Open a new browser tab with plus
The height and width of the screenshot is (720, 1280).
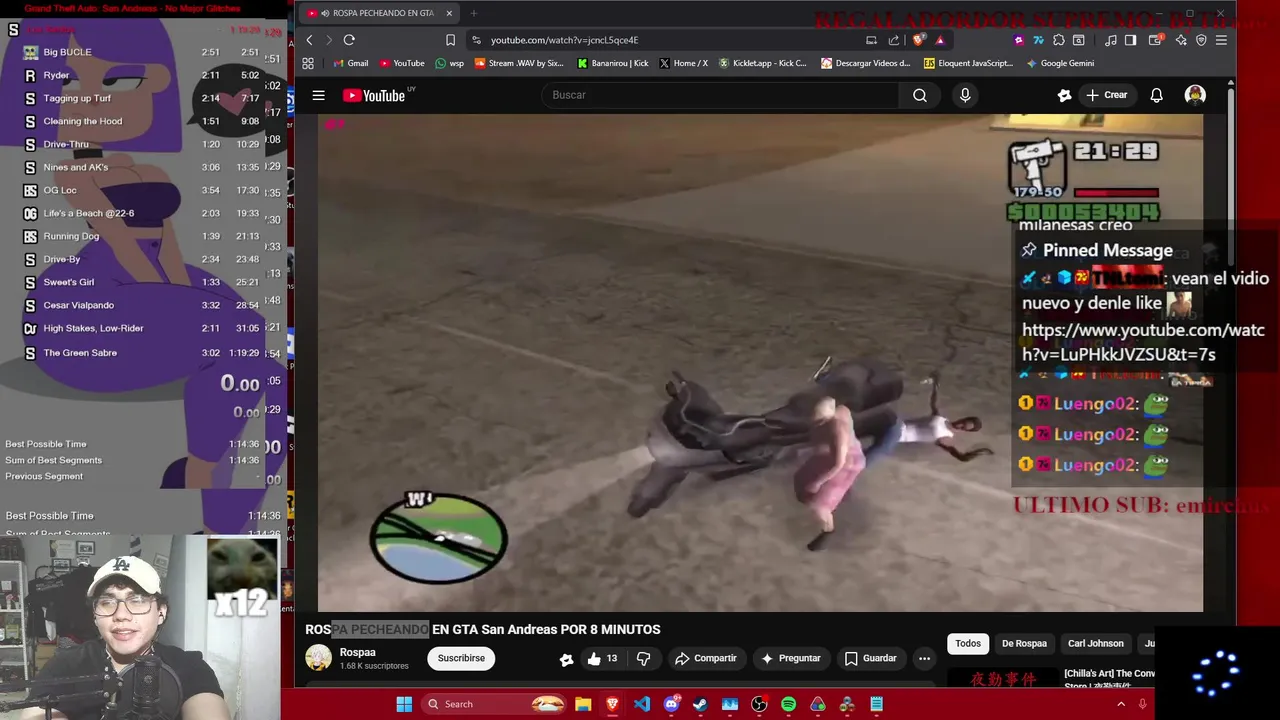pos(474,13)
